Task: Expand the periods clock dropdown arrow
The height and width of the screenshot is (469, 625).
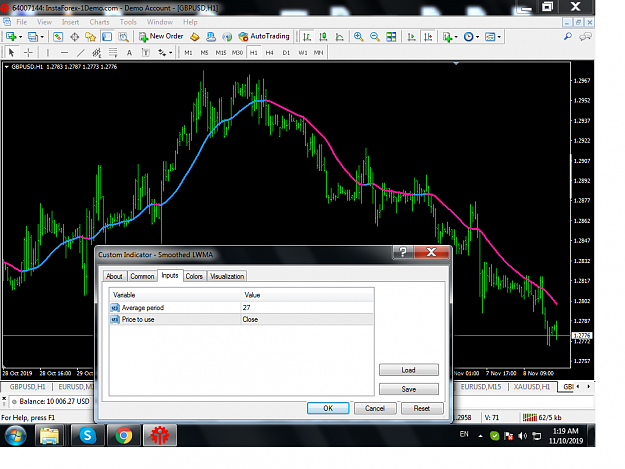Action: [478, 37]
